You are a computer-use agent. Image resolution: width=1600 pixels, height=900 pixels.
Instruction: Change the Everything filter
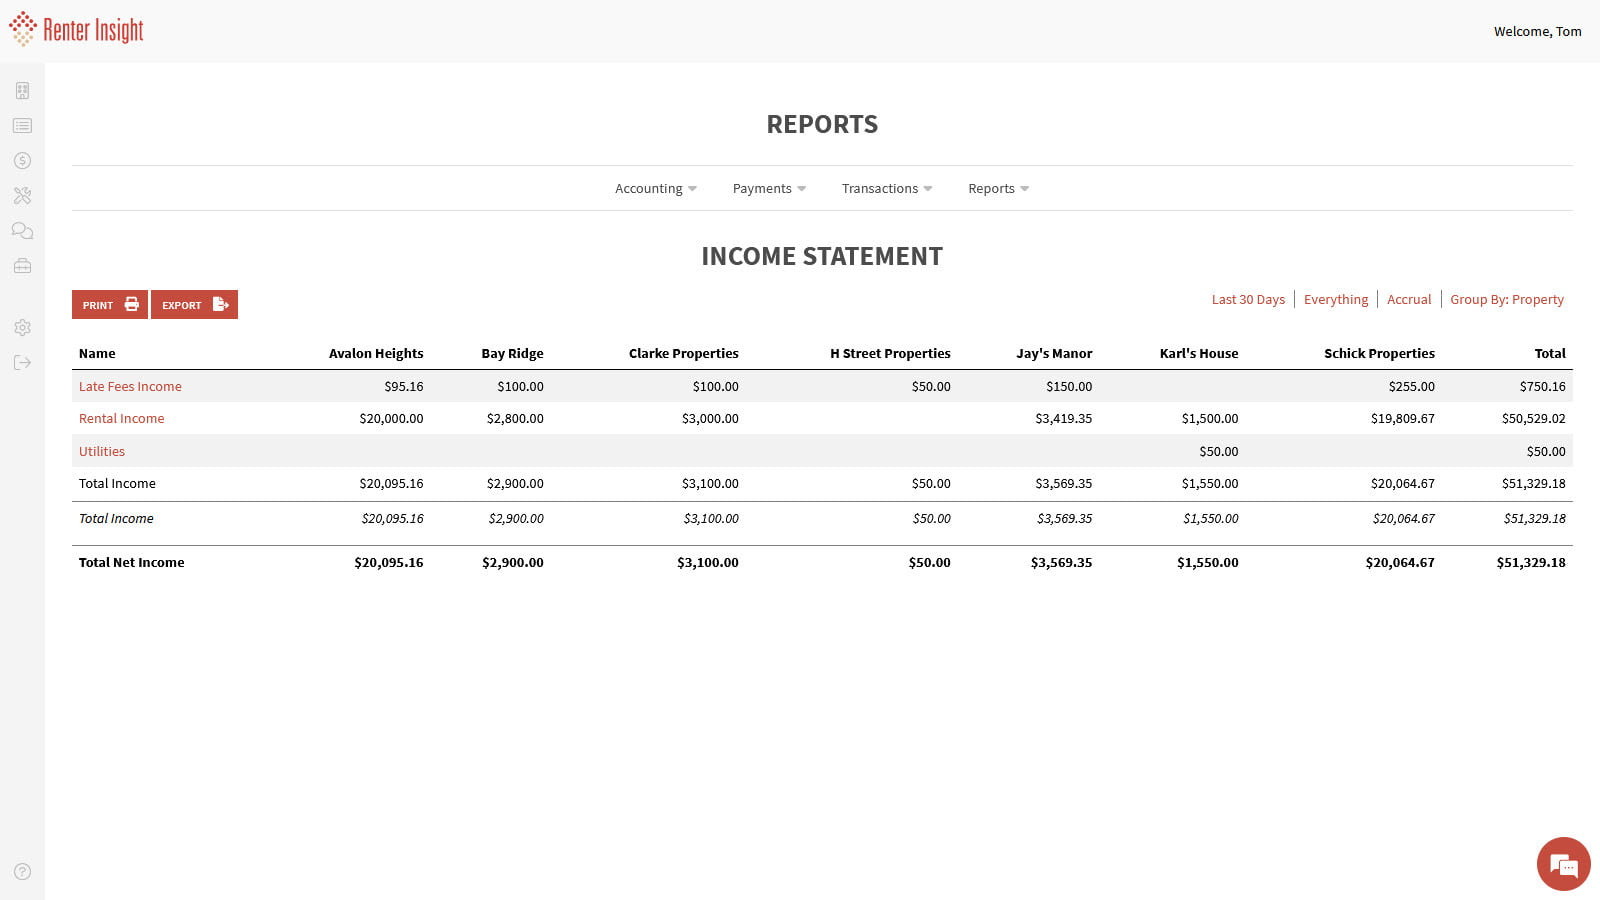click(1336, 300)
